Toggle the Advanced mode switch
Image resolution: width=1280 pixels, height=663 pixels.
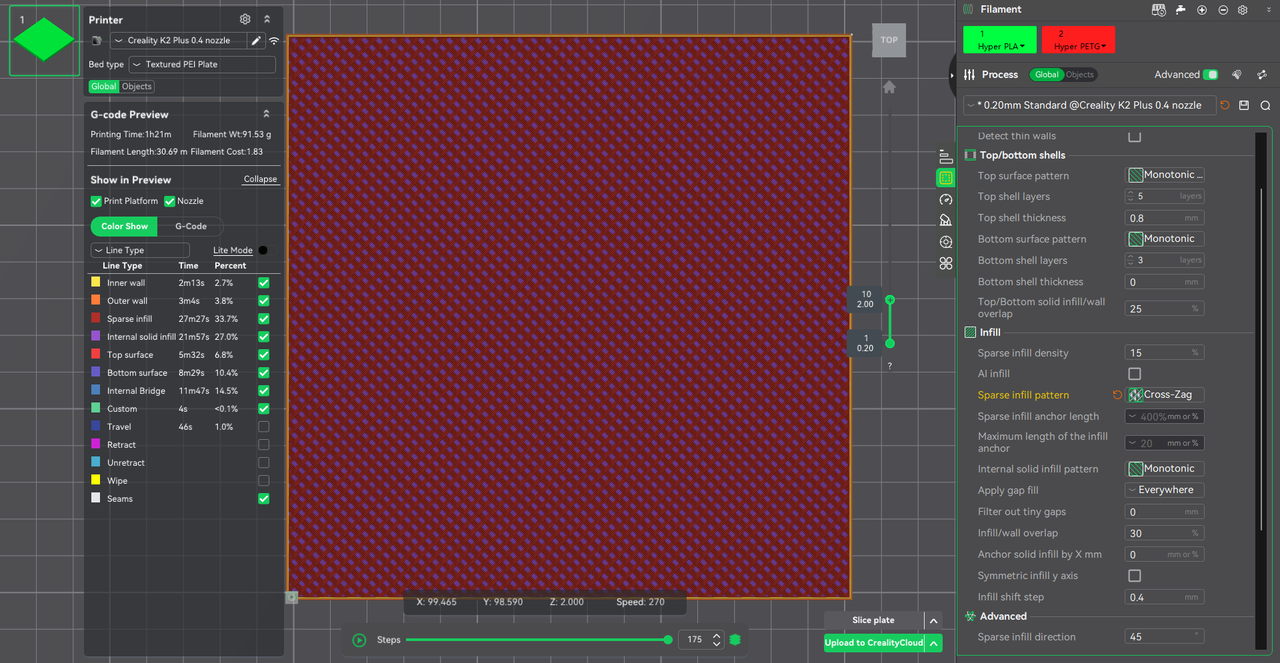pyautogui.click(x=1211, y=75)
